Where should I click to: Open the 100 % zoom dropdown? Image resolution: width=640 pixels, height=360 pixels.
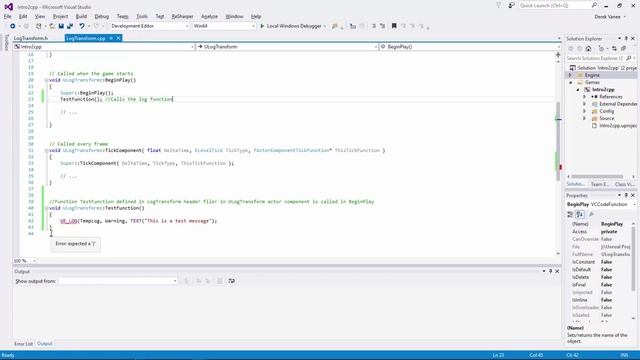point(25,260)
